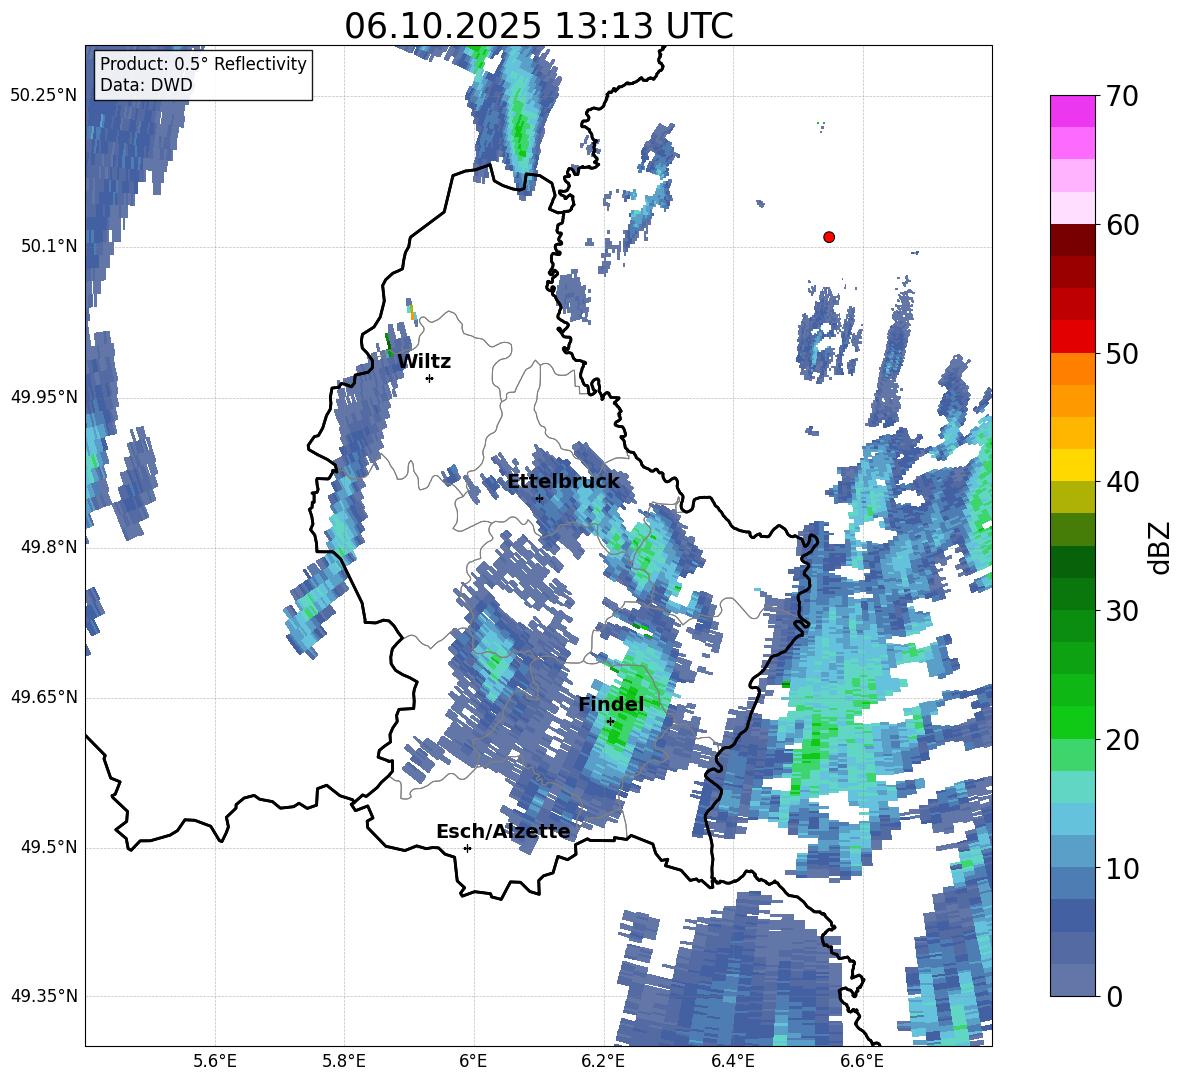Viewport: 1184px width, 1081px height.
Task: Click the Ettelbruck city label
Action: tap(563, 481)
